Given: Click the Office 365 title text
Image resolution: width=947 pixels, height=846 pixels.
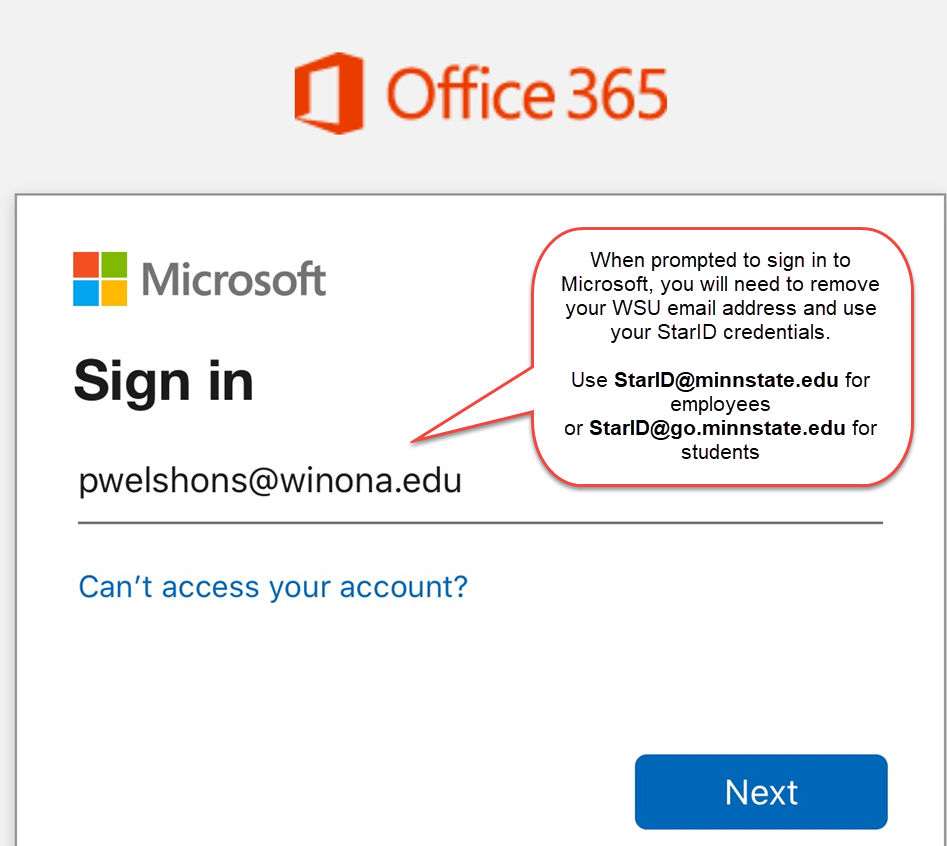Looking at the screenshot, I should (x=526, y=94).
